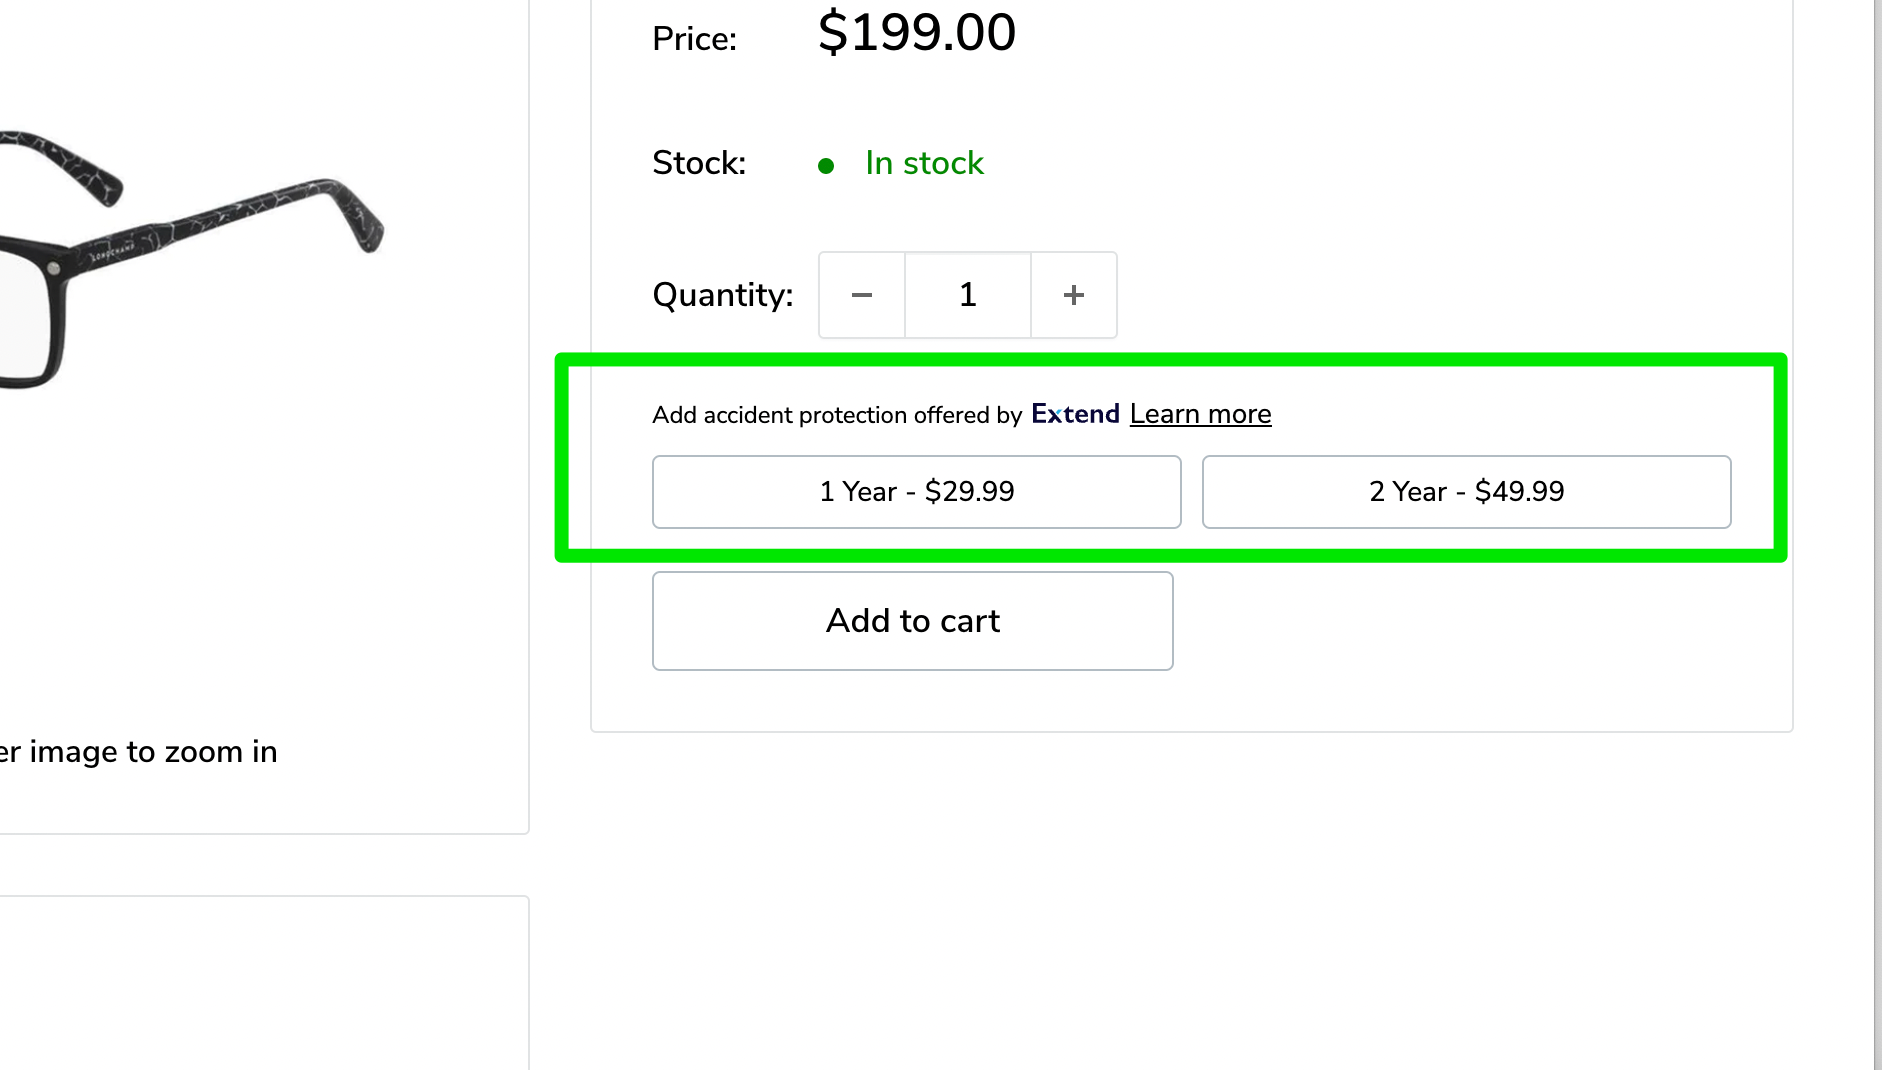Click the $199.00 price value

click(916, 32)
